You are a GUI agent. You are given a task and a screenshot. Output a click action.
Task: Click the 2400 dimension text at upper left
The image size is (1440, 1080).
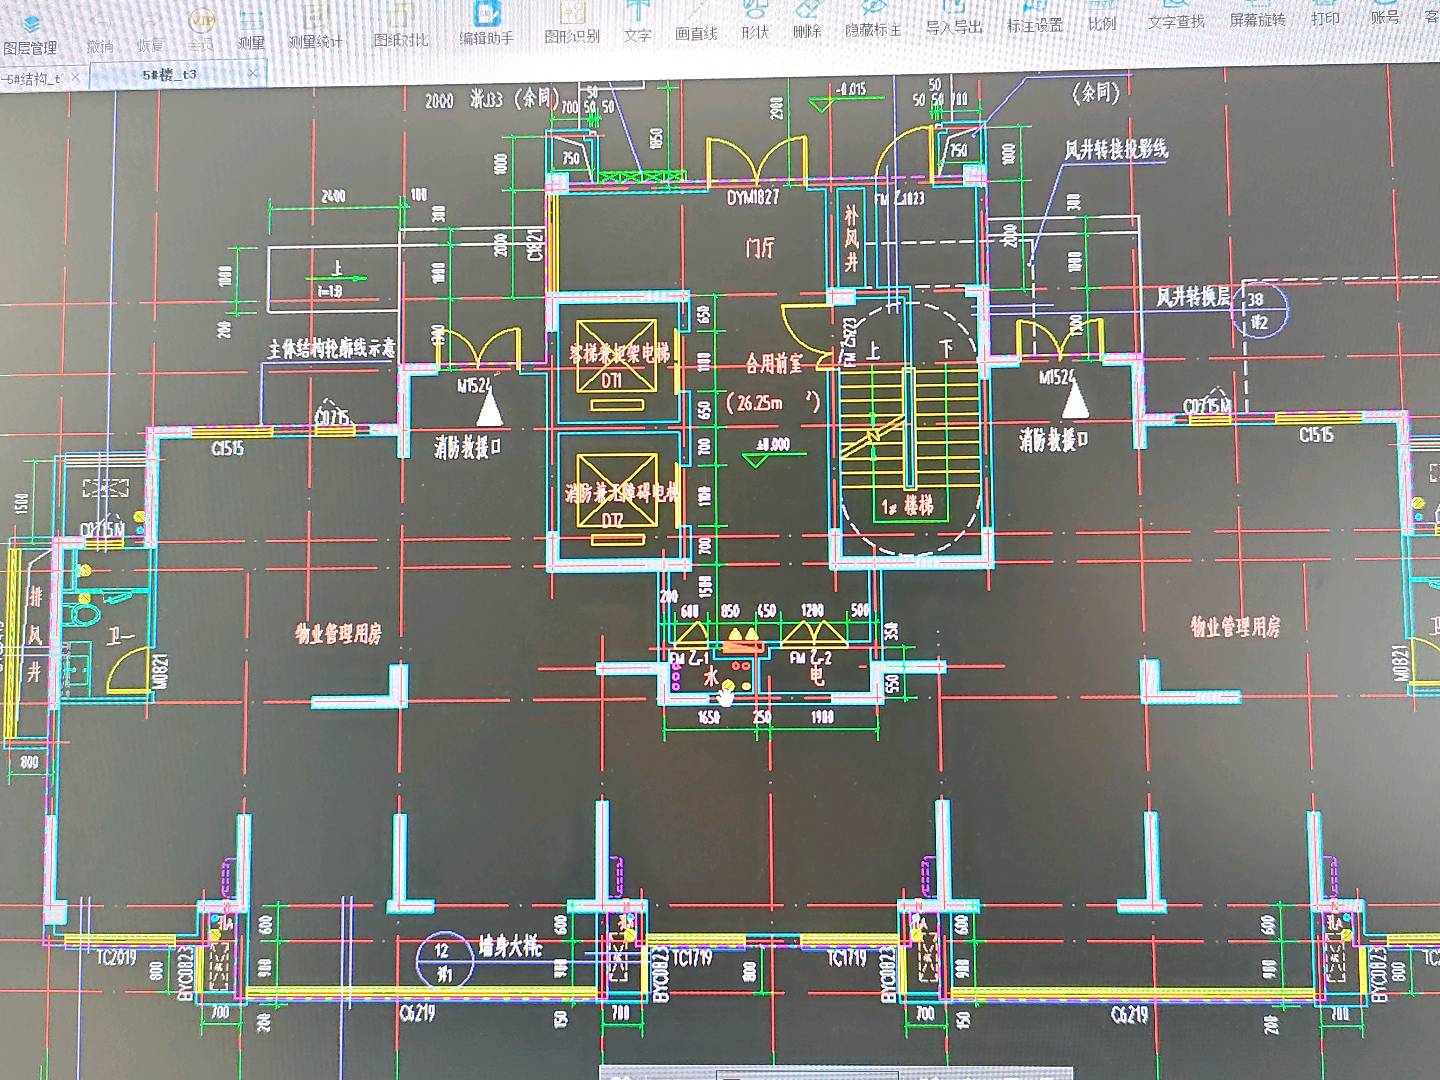(x=333, y=195)
